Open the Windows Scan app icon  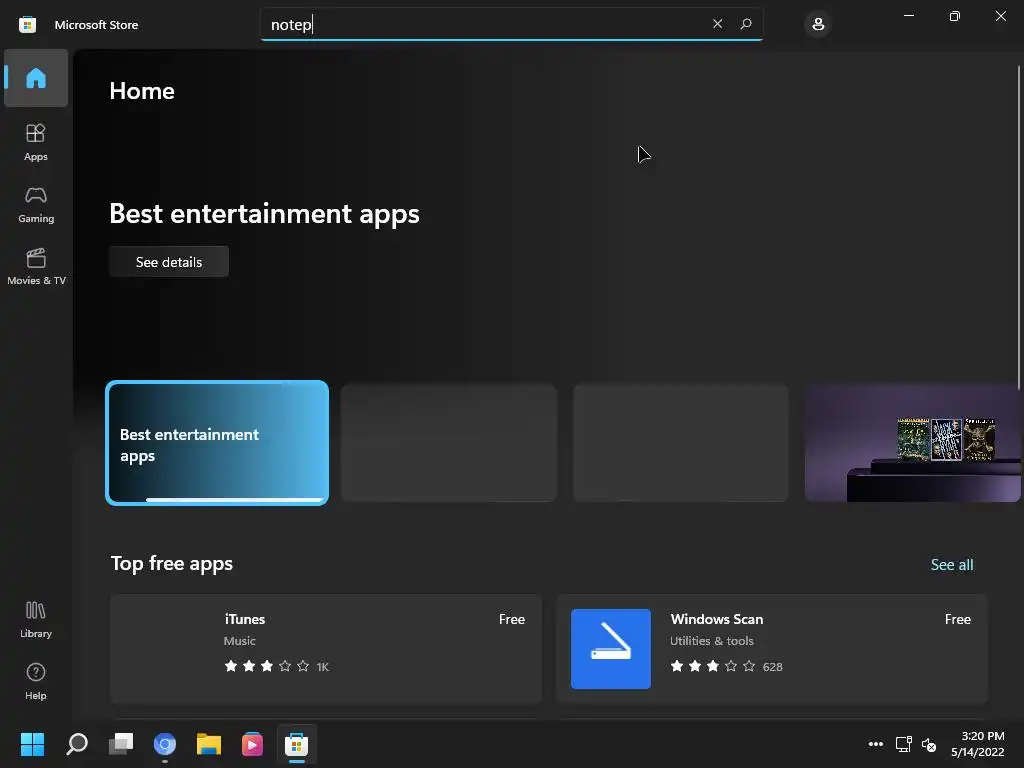(611, 648)
